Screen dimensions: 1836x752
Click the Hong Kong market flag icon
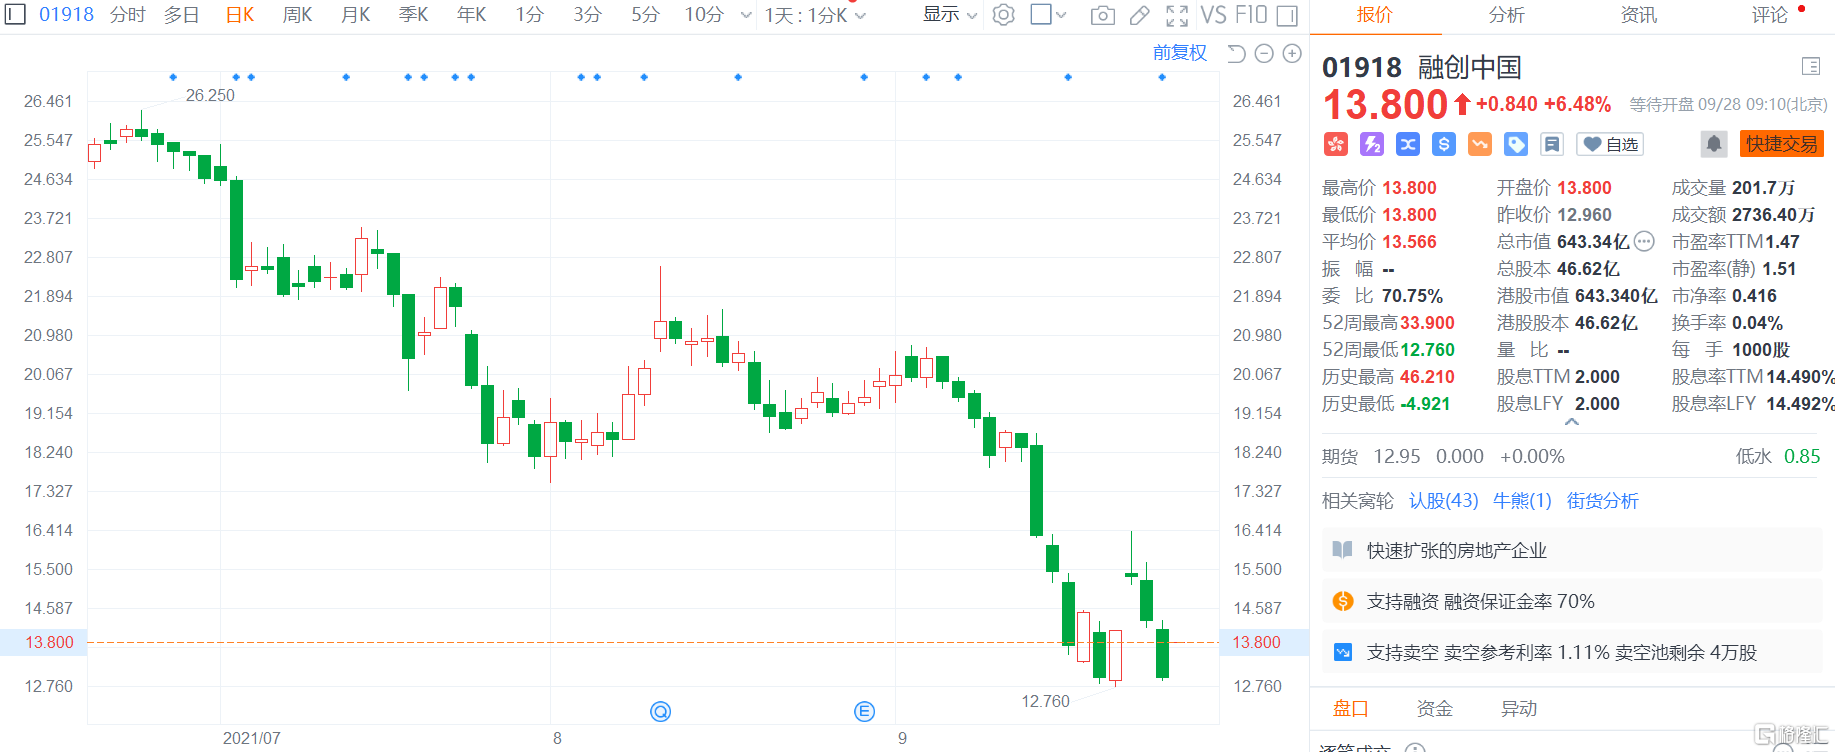(1336, 144)
